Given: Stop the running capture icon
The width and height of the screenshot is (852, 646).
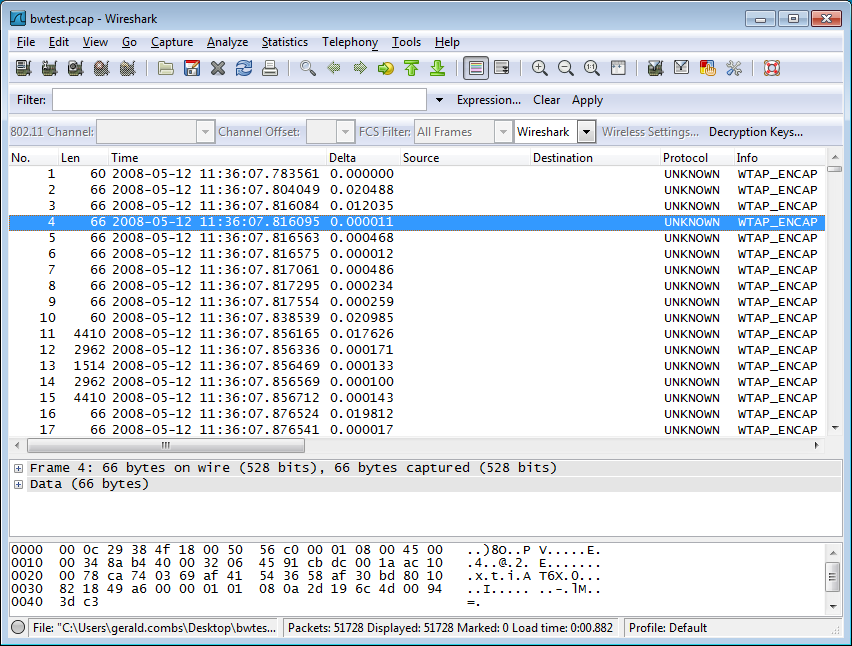Looking at the screenshot, I should 102,68.
